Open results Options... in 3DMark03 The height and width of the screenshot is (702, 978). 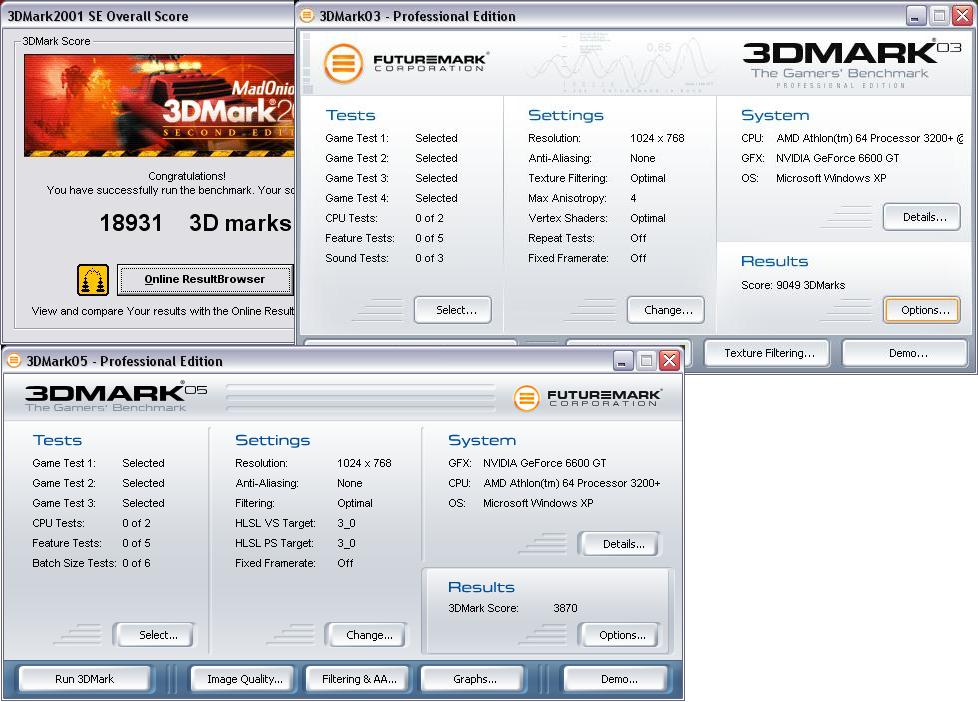point(922,310)
